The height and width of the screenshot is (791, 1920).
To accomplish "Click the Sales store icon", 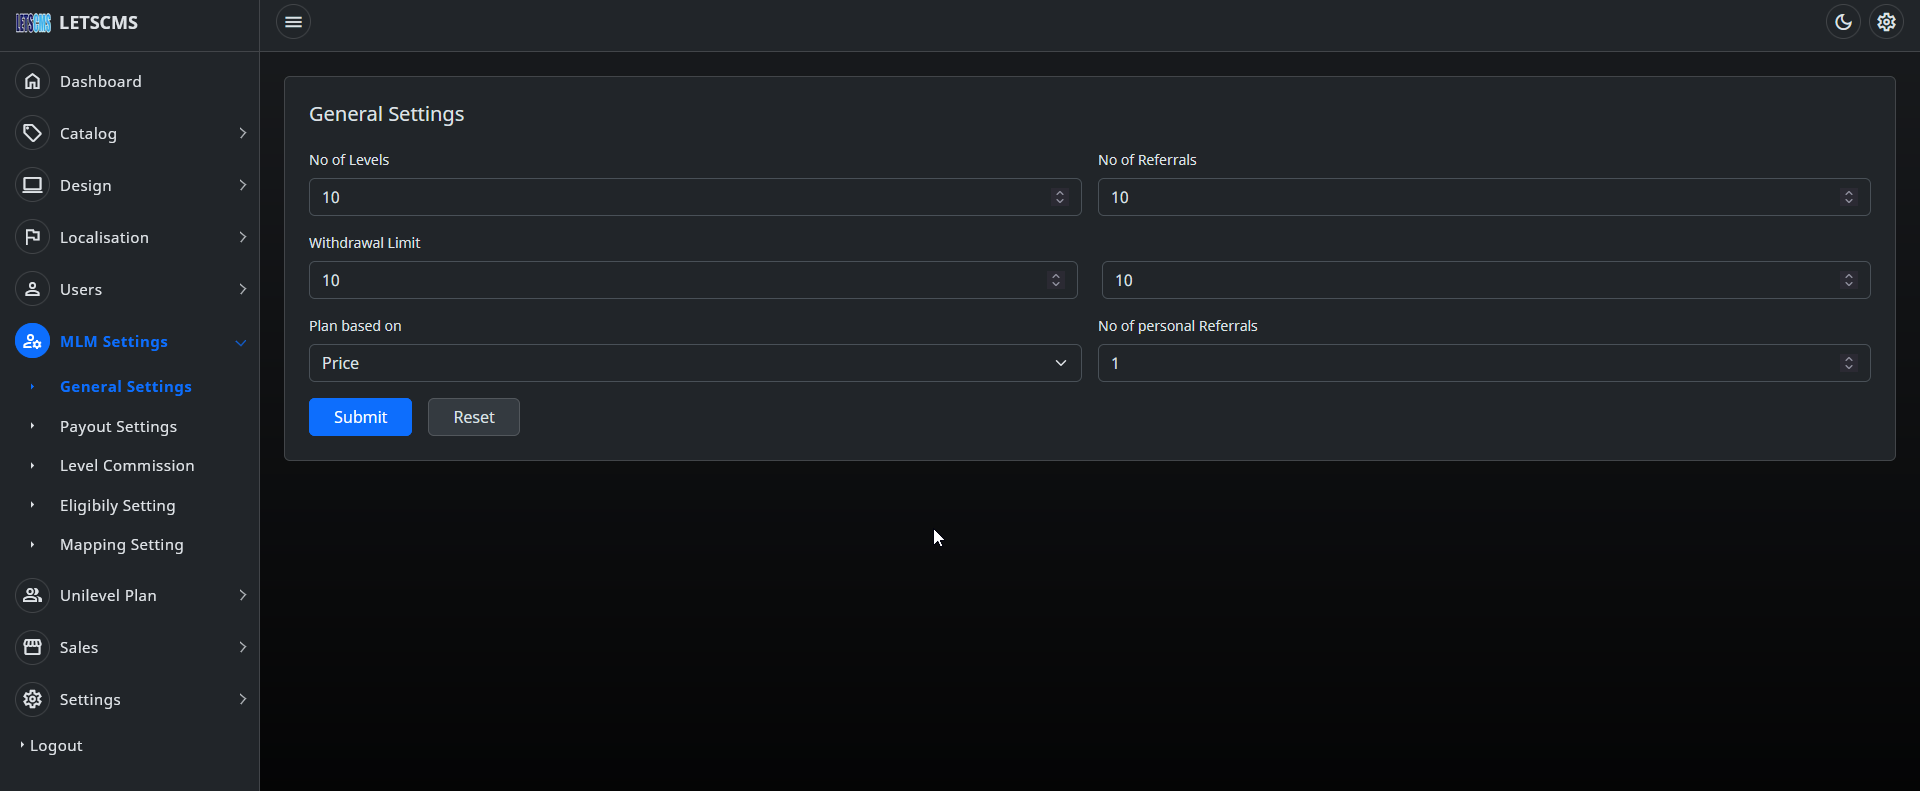I will pyautogui.click(x=32, y=647).
